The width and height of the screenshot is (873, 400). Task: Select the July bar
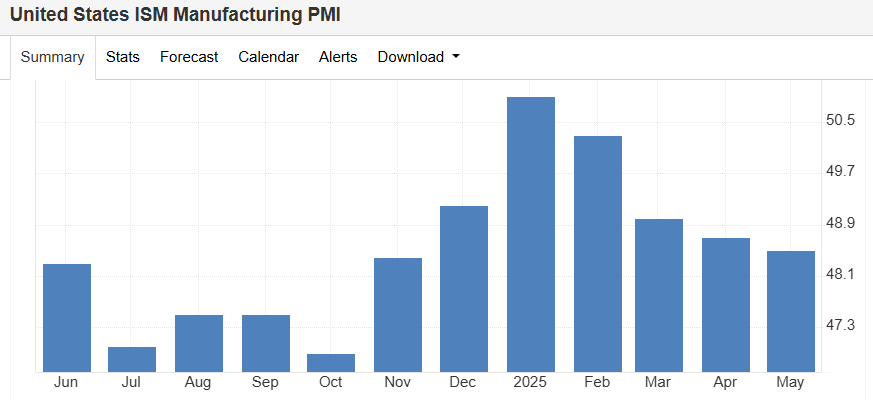[x=132, y=360]
